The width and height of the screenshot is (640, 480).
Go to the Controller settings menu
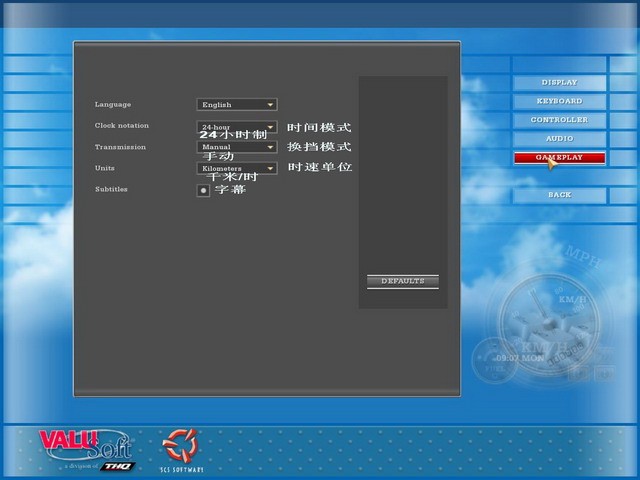[x=559, y=120]
